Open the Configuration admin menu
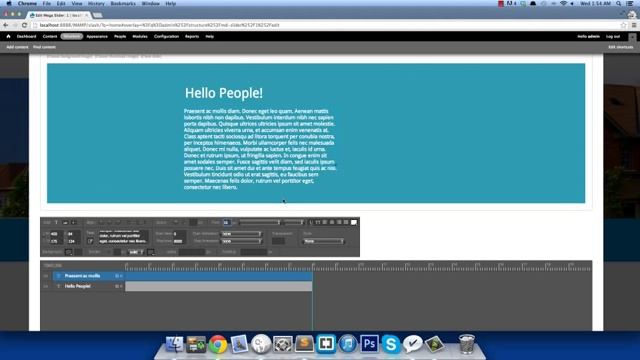 point(166,36)
